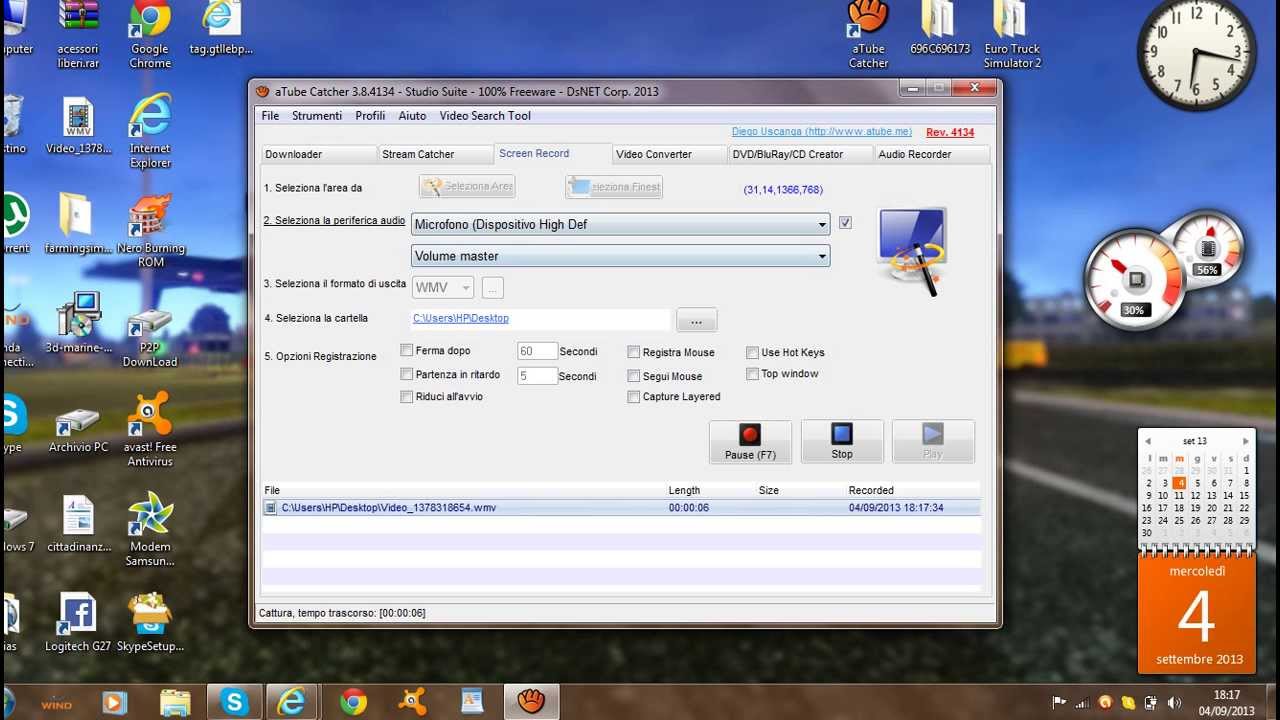The width and height of the screenshot is (1280, 720).
Task: Click avast icon in taskbar
Action: pos(412,703)
